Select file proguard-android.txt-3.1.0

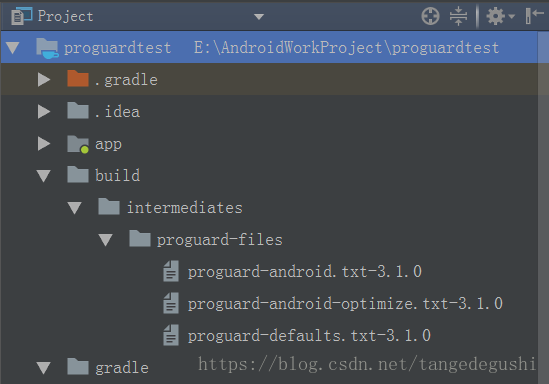[305, 272]
